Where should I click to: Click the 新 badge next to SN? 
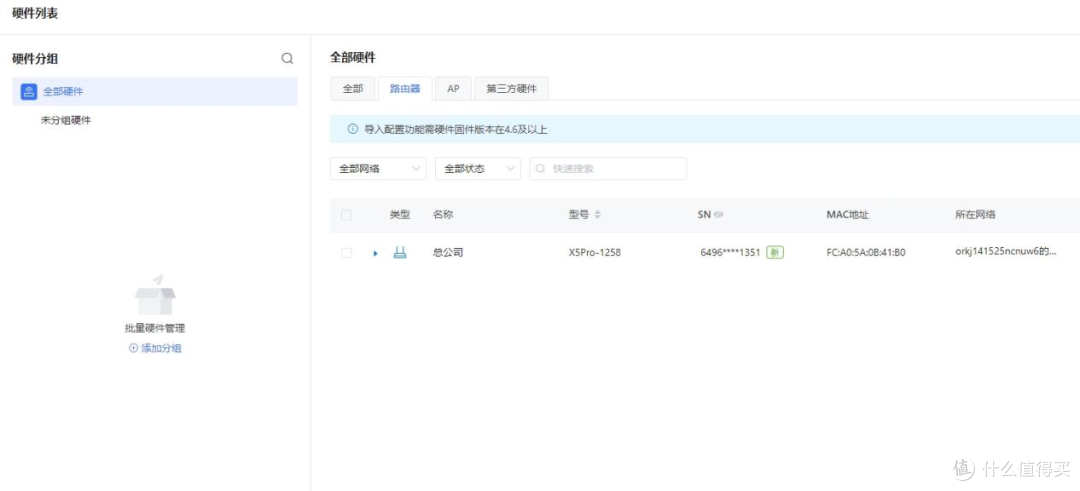(776, 253)
